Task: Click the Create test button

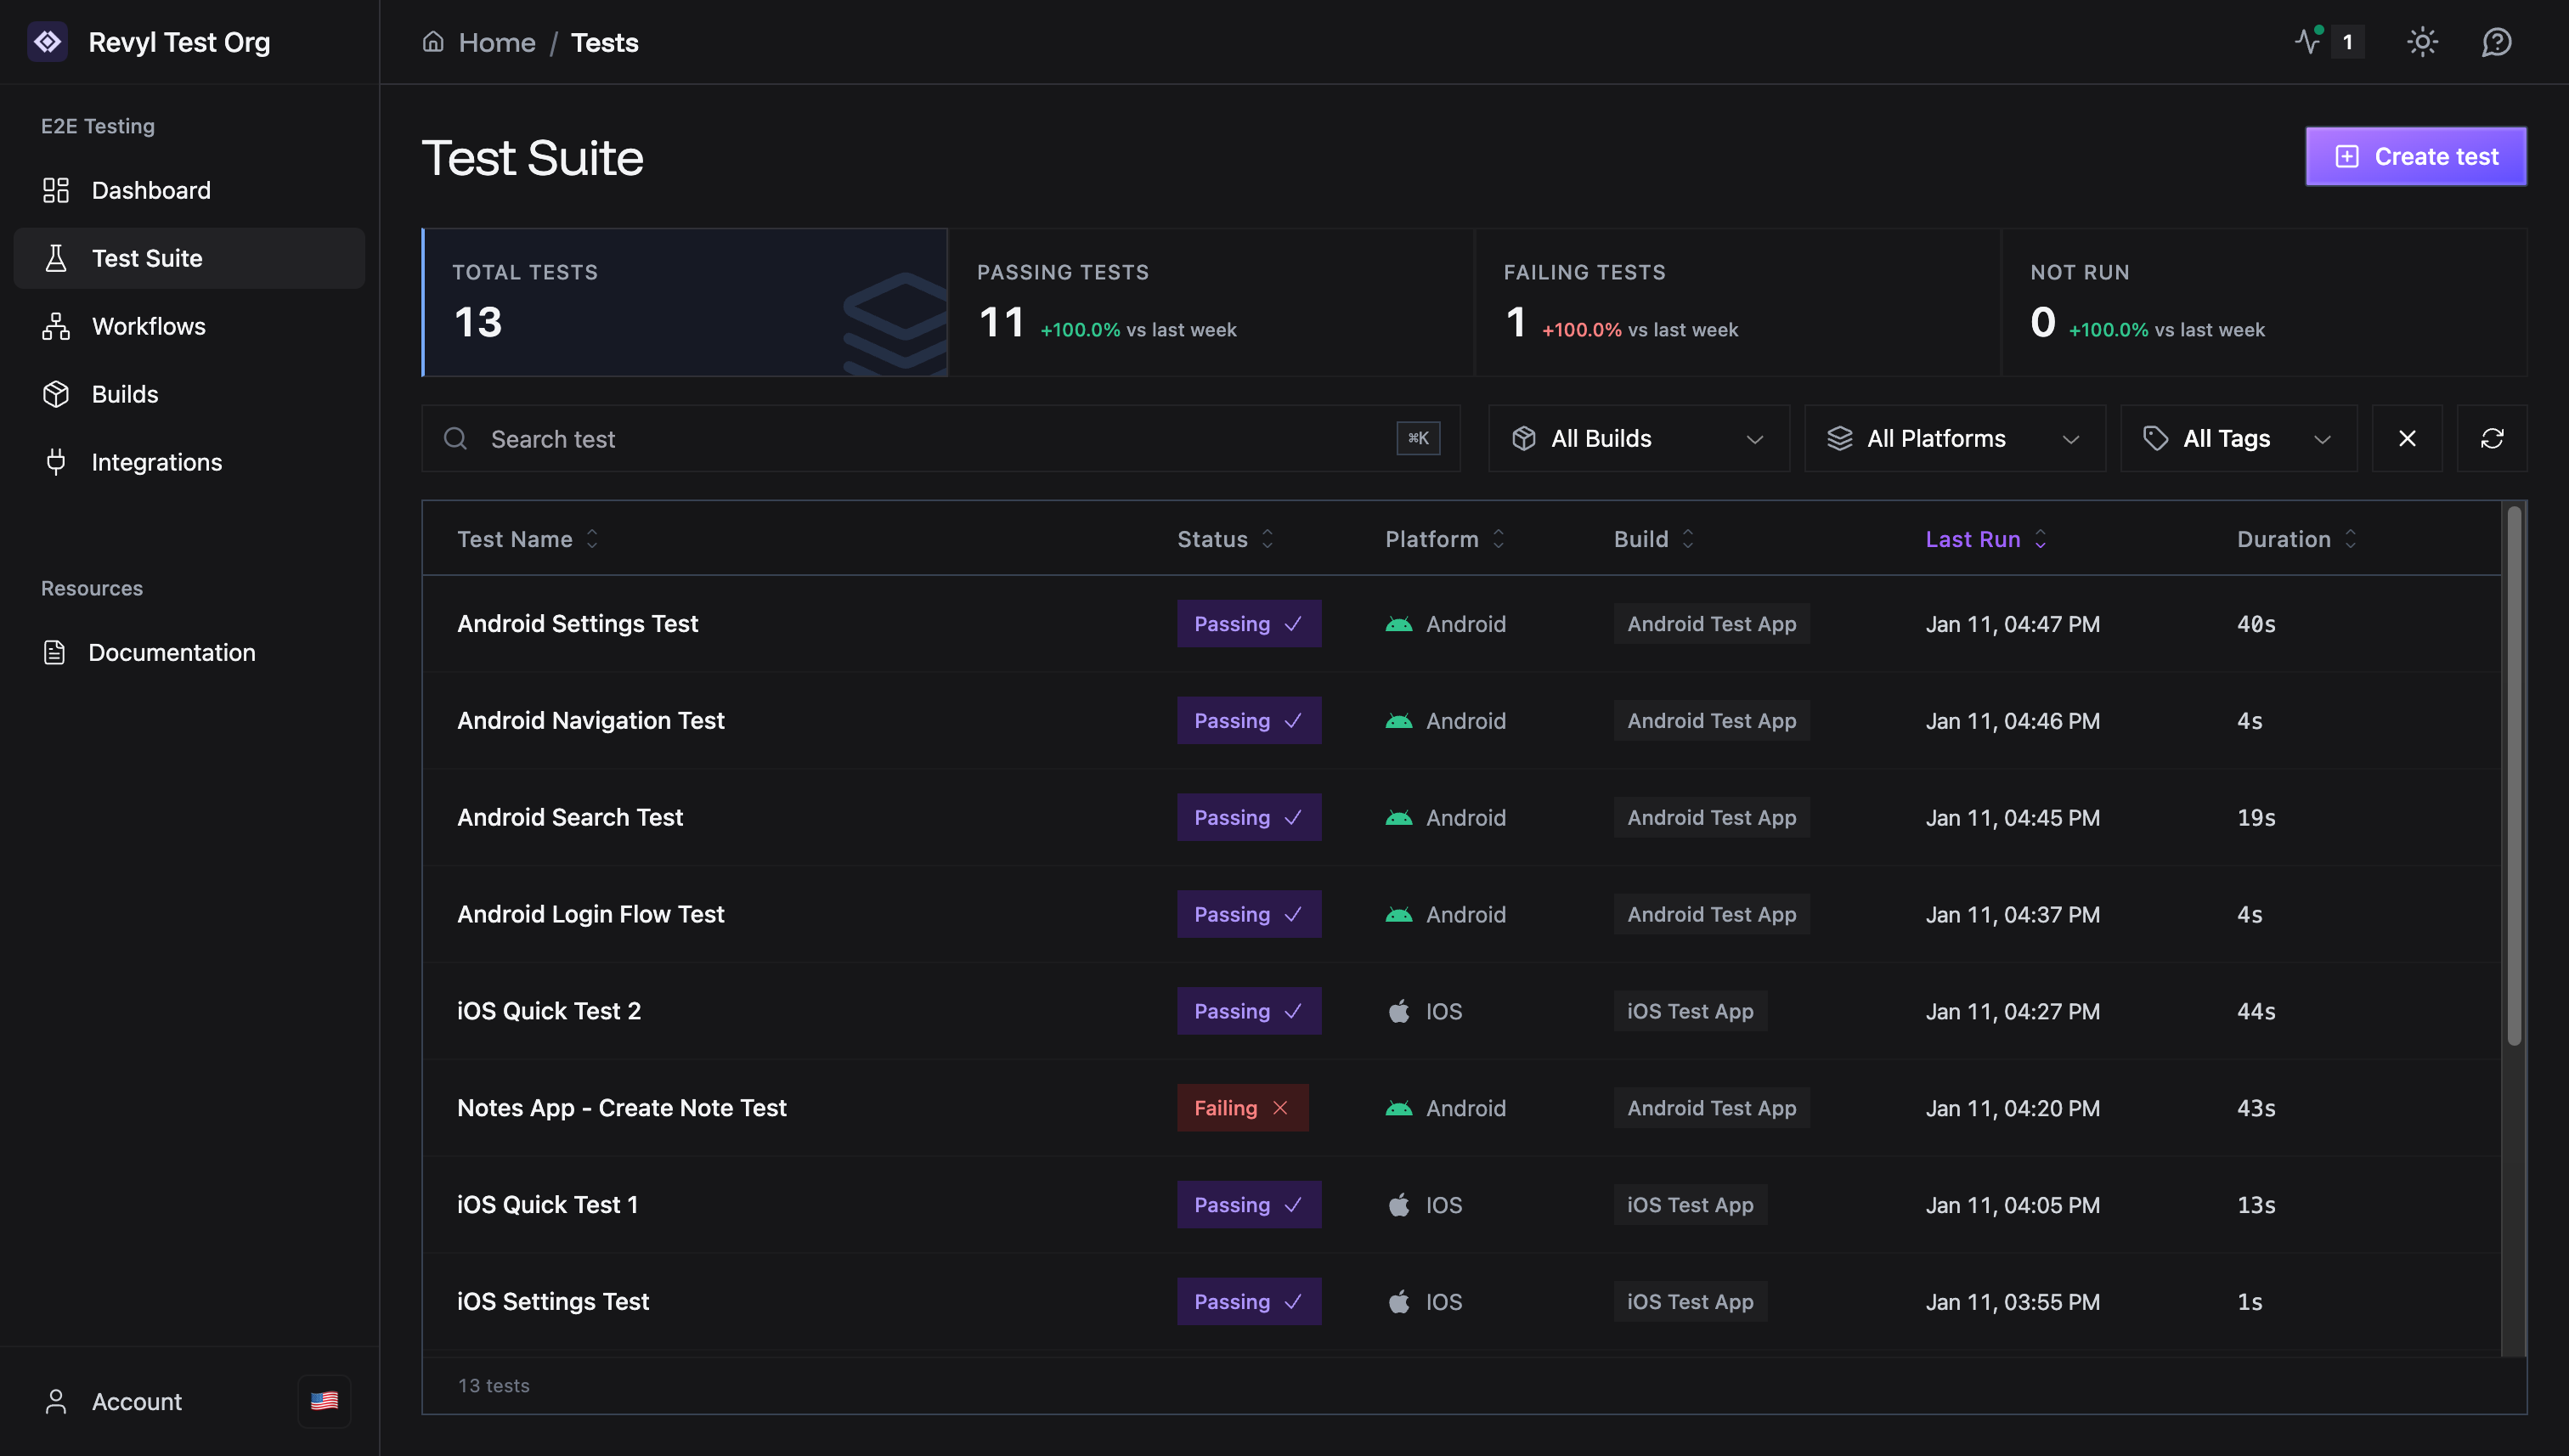Action: click(2415, 156)
